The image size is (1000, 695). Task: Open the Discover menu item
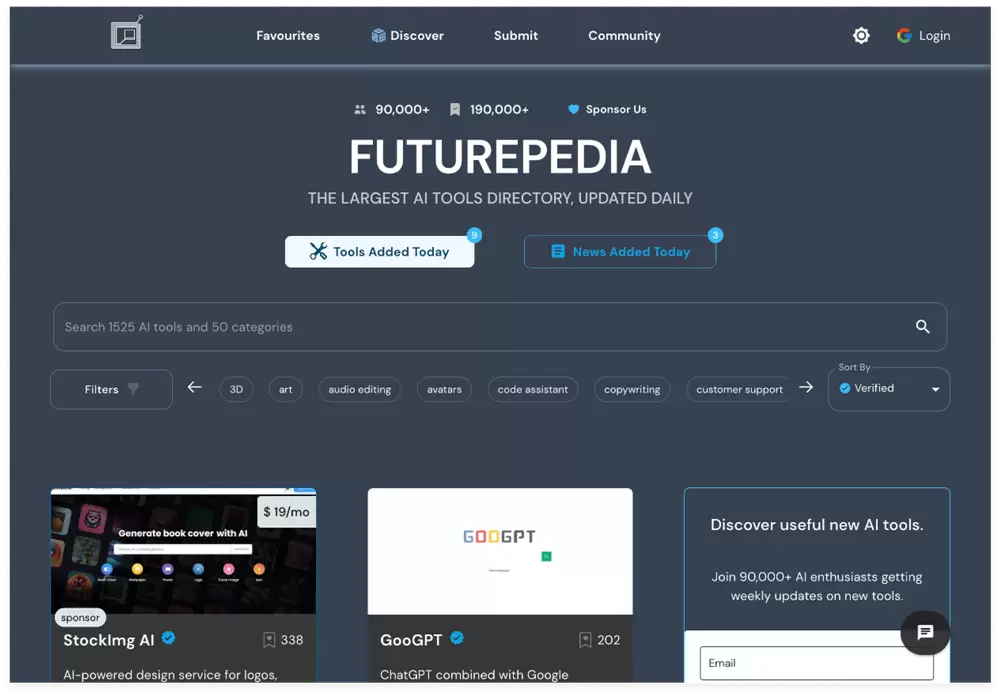[x=408, y=36]
